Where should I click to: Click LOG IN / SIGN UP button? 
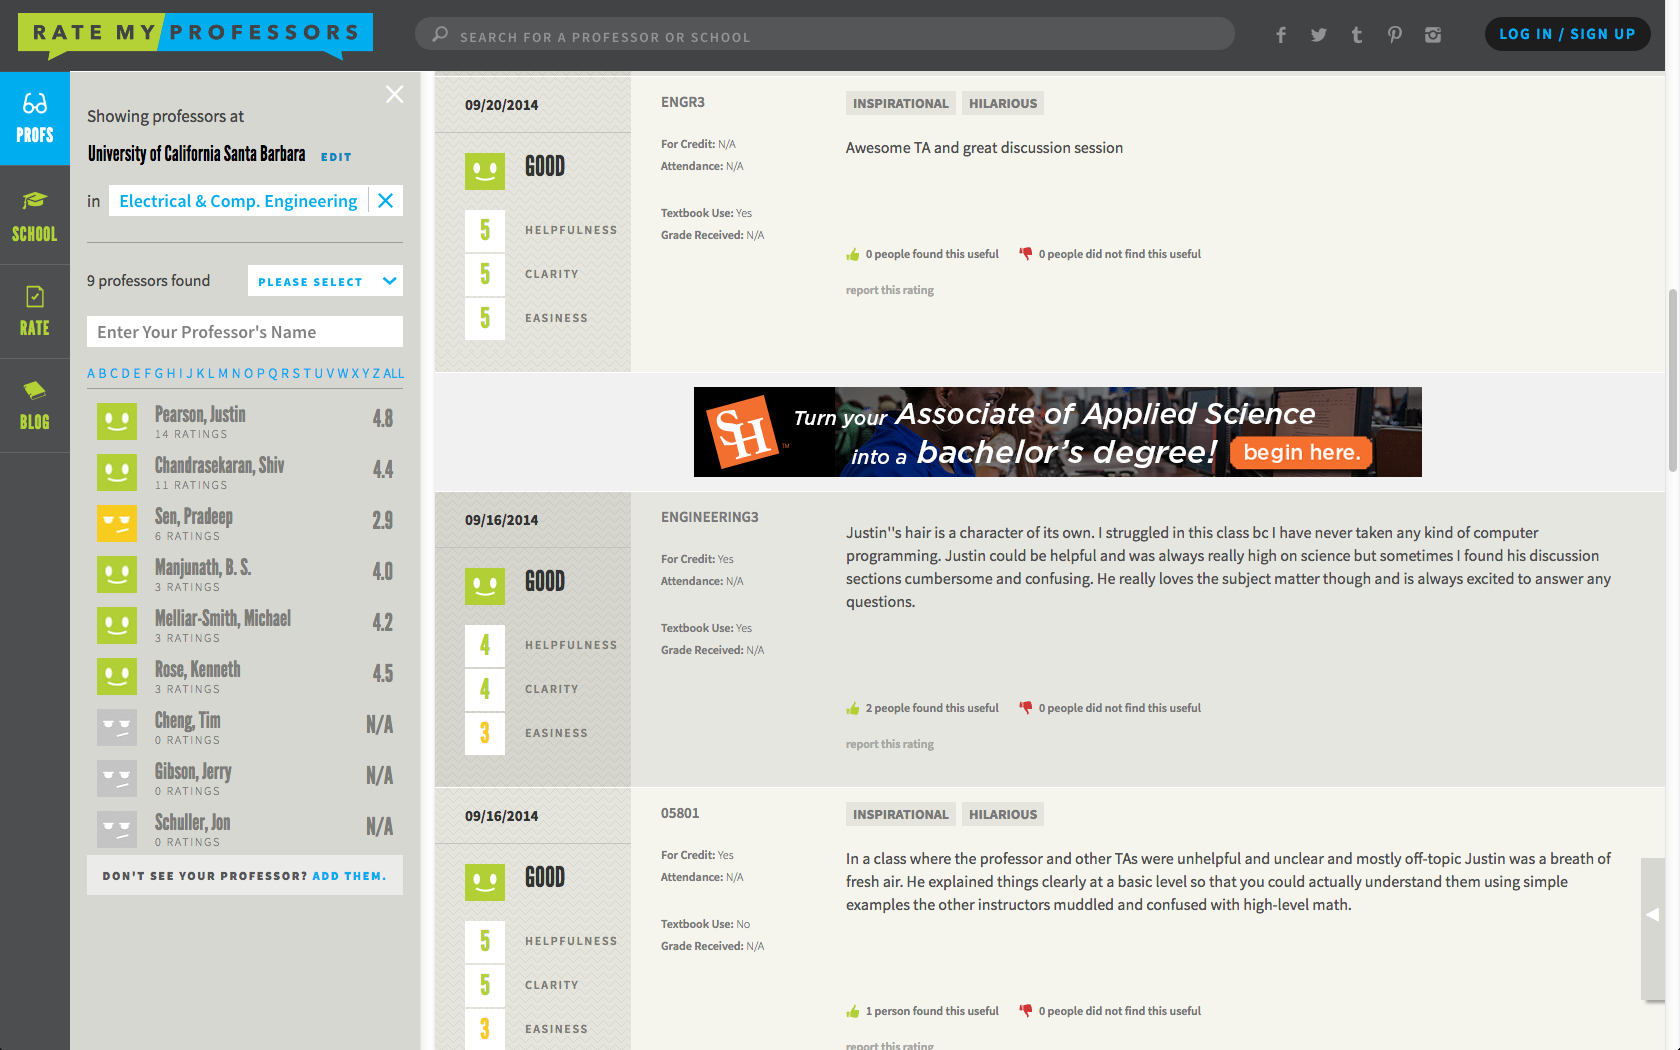tap(1567, 34)
